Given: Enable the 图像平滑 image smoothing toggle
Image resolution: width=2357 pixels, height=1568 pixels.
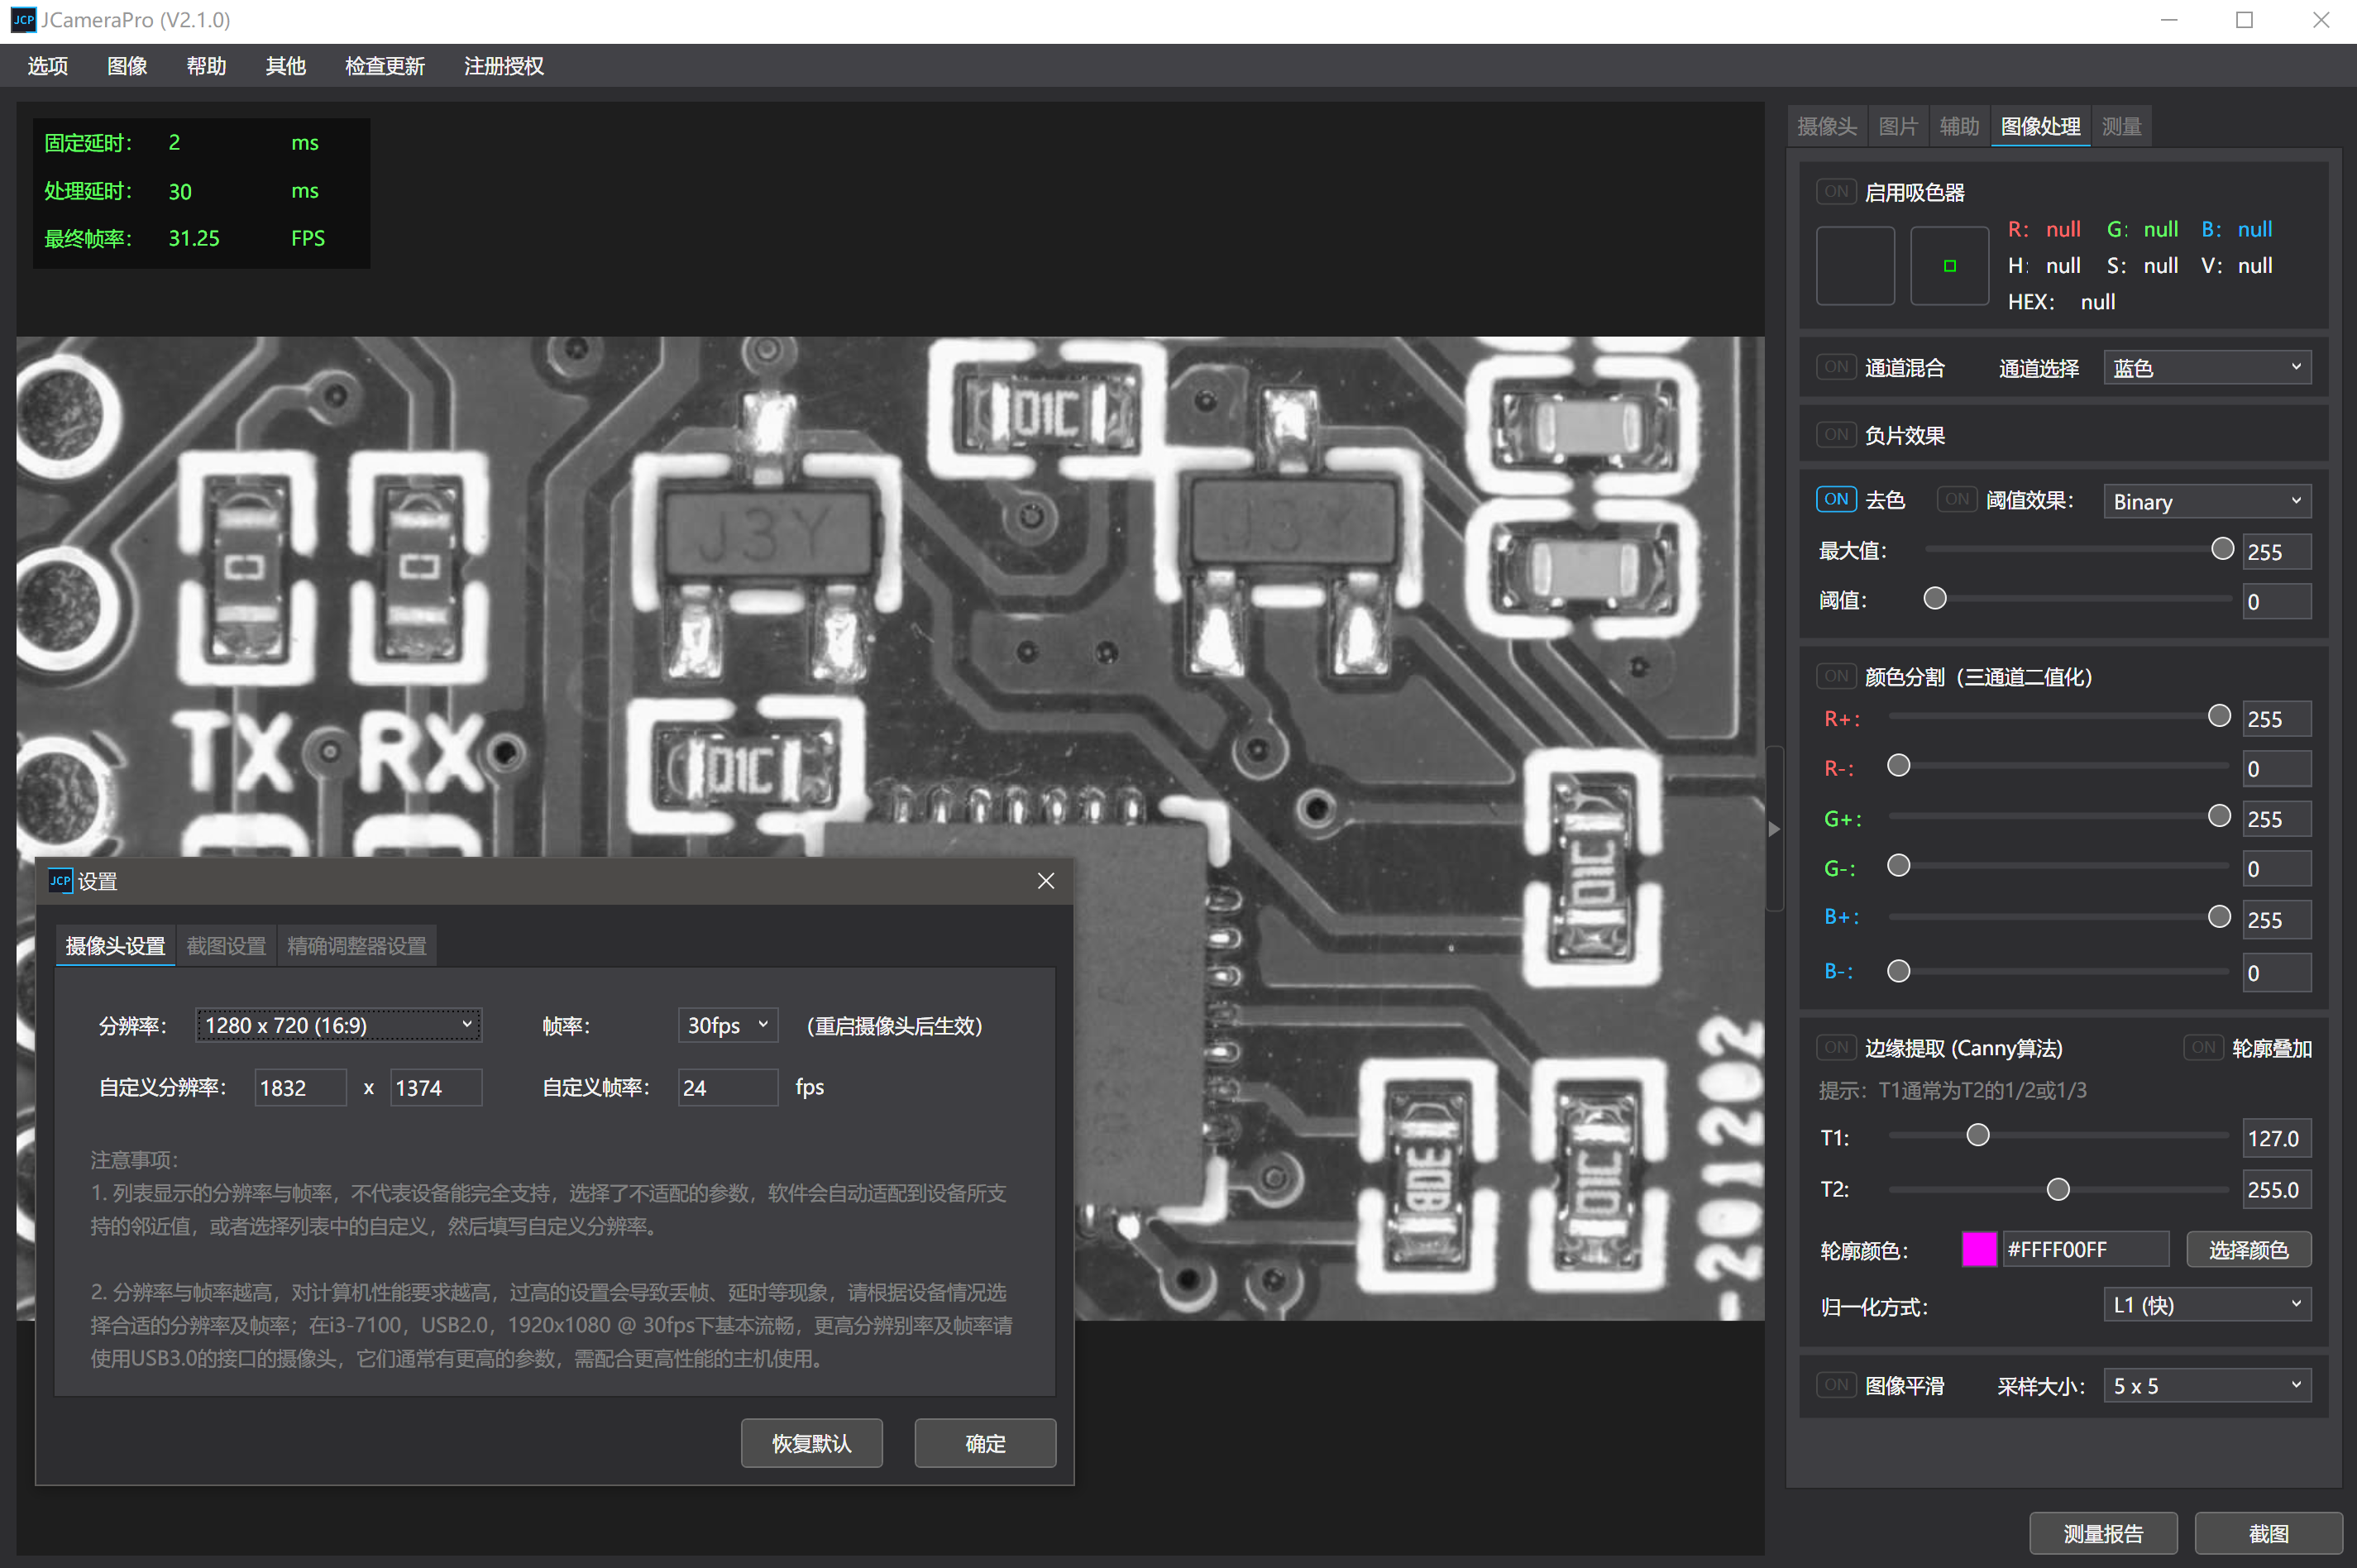Looking at the screenshot, I should [x=1835, y=1385].
